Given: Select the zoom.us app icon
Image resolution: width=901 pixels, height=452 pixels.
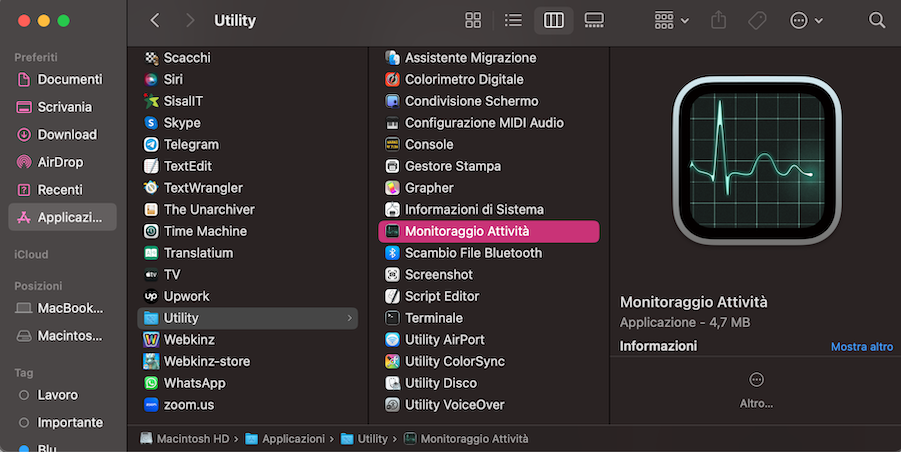Looking at the screenshot, I should click(x=151, y=405).
